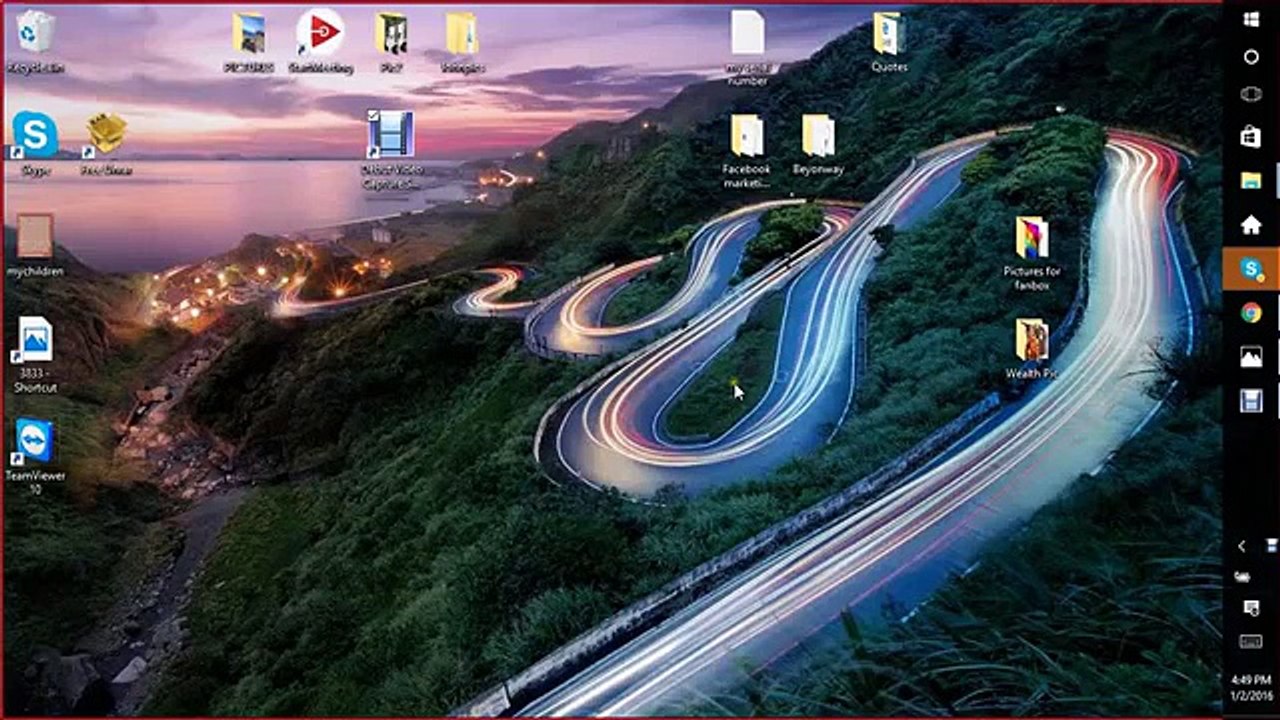Open File Explorer from the taskbar
The height and width of the screenshot is (720, 1280).
click(x=1251, y=181)
